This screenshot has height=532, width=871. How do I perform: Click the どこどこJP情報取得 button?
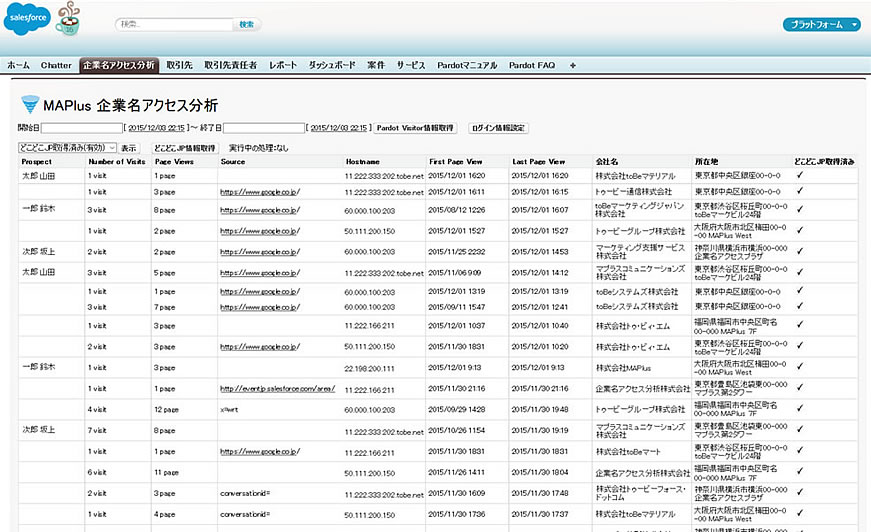pos(185,148)
